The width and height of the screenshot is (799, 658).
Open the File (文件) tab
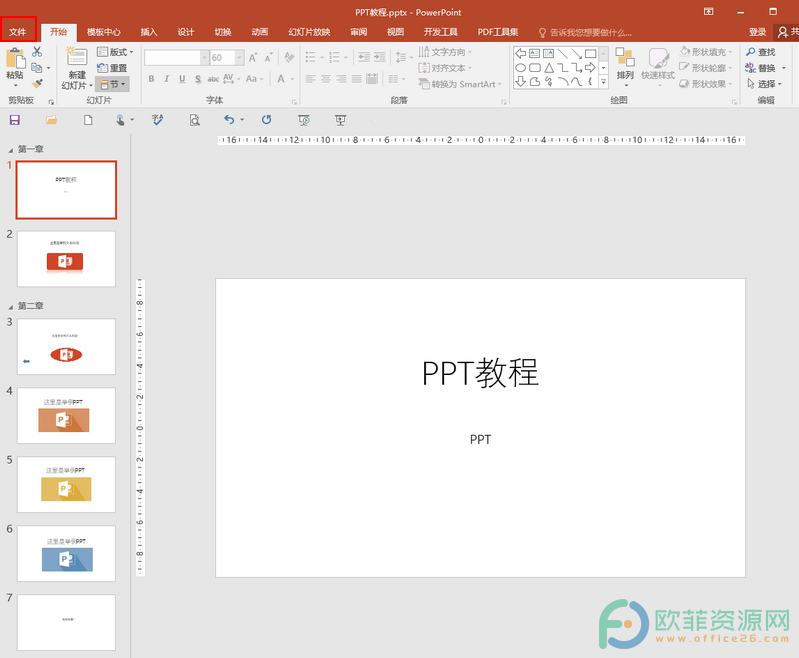18,32
